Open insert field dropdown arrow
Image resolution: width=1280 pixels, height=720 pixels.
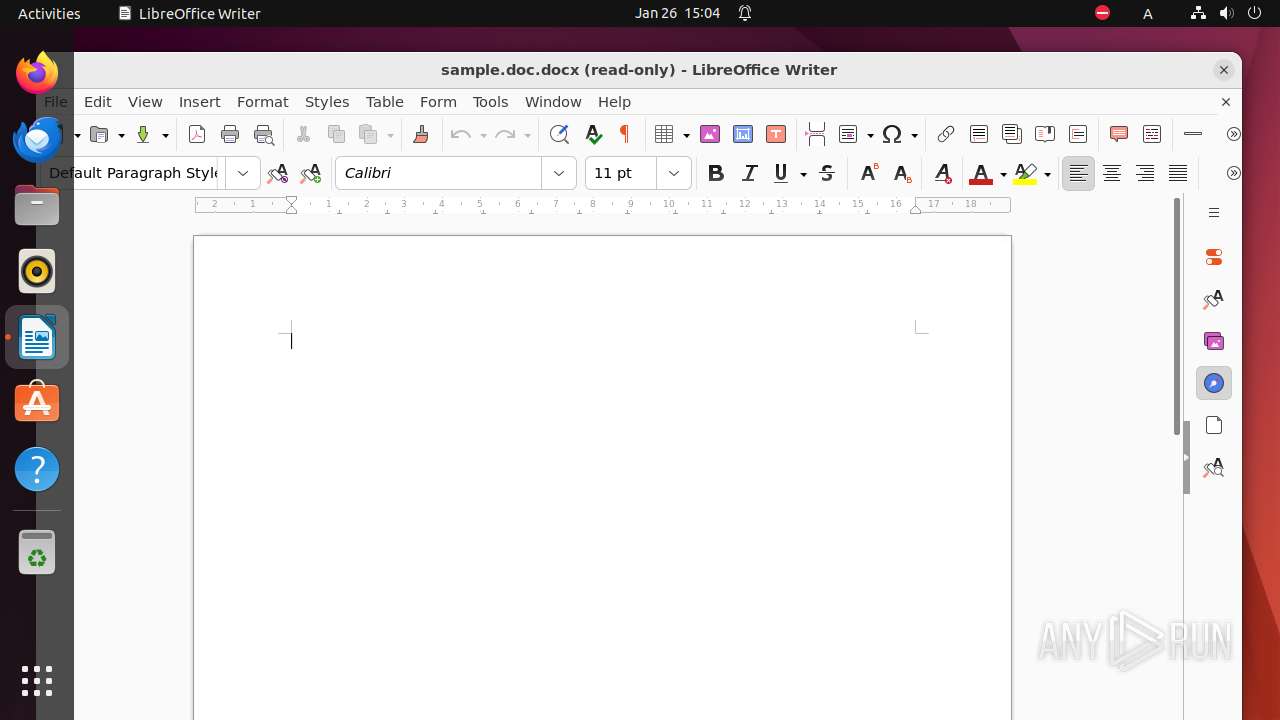pyautogui.click(x=870, y=135)
